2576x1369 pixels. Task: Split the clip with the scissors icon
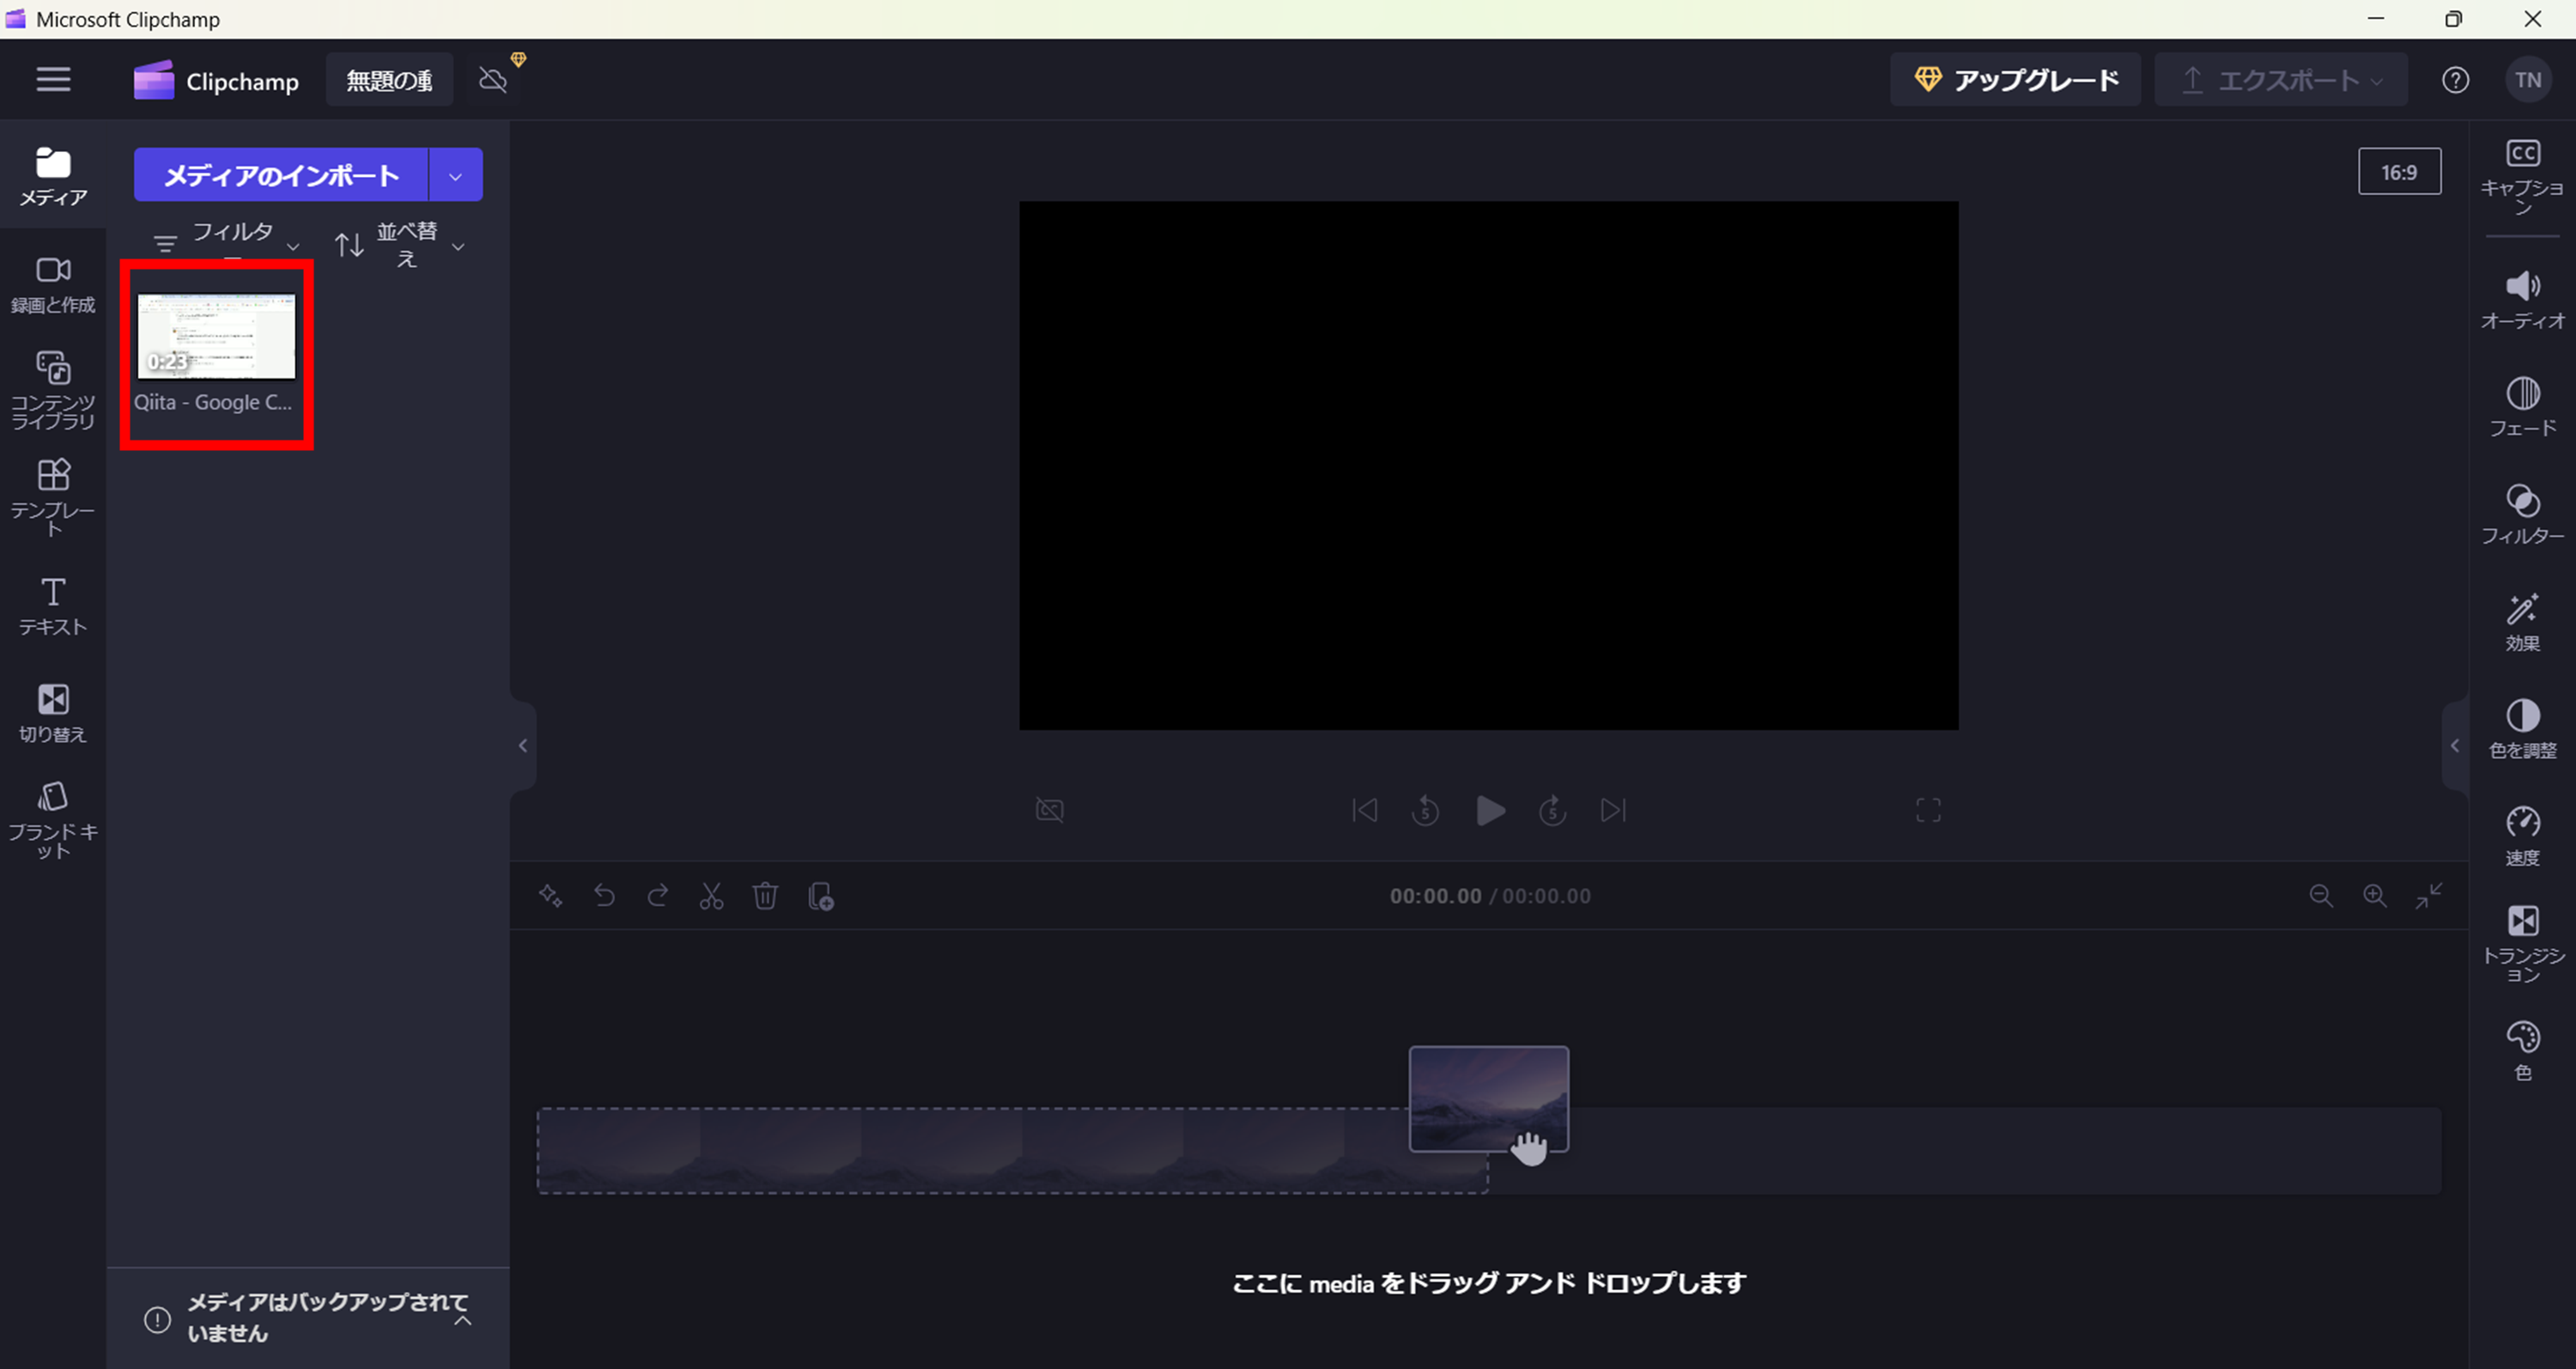(x=711, y=896)
